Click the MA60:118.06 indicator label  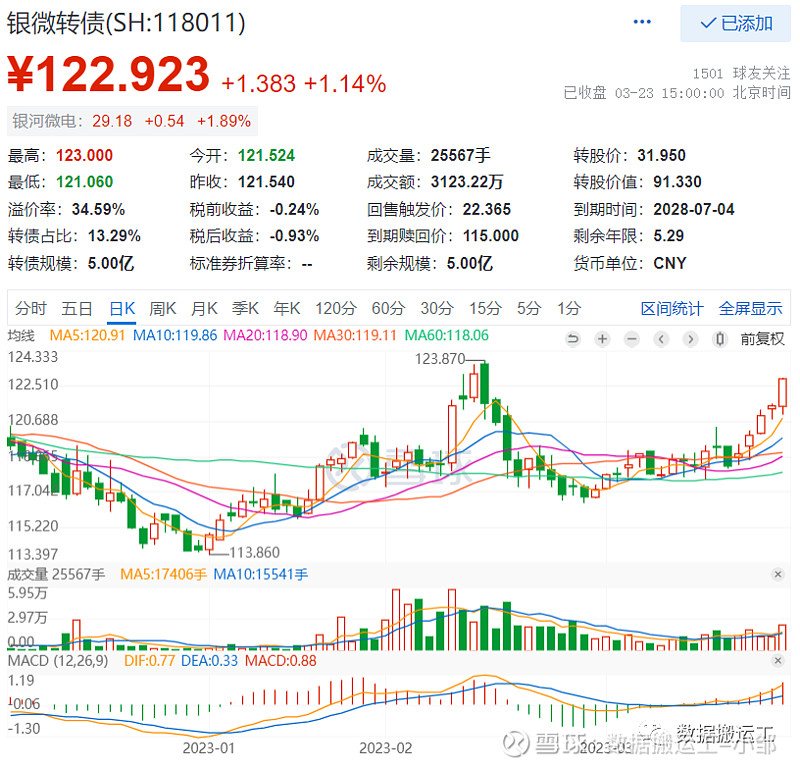click(x=447, y=336)
